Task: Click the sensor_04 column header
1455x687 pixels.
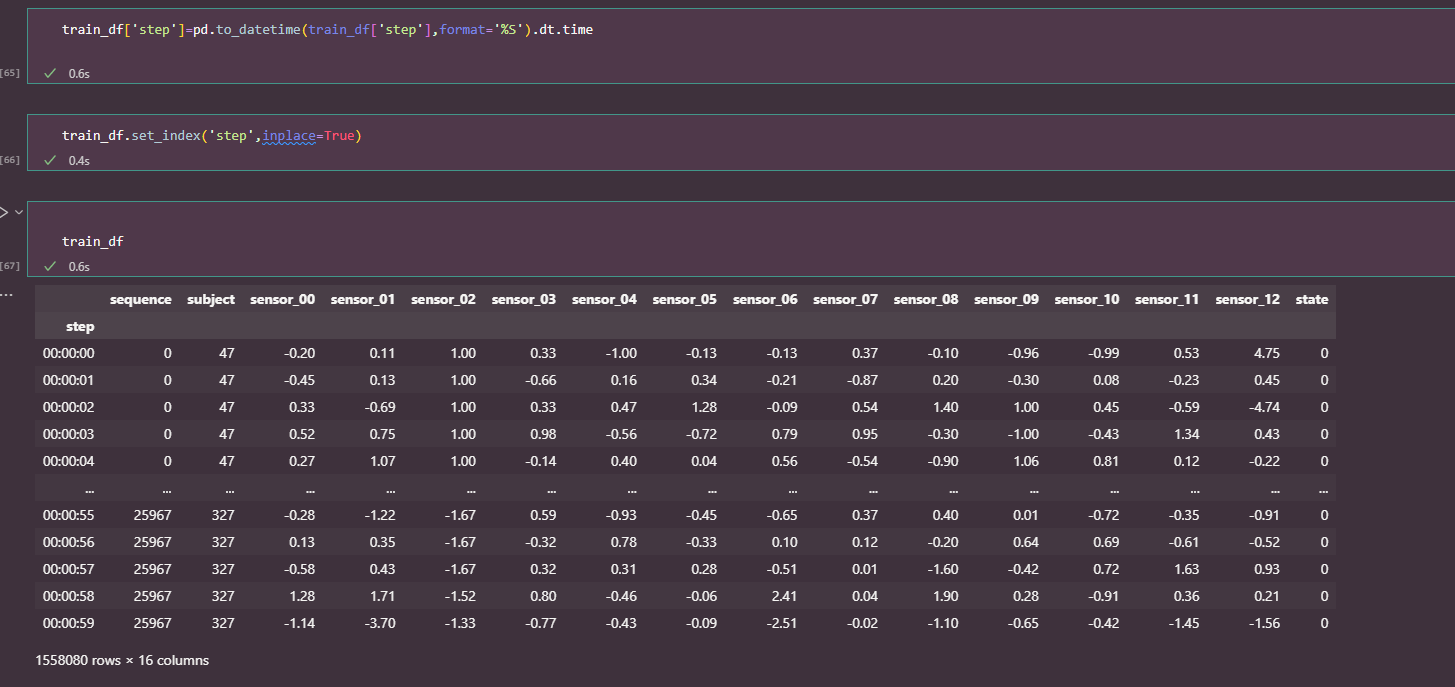Action: pos(604,299)
